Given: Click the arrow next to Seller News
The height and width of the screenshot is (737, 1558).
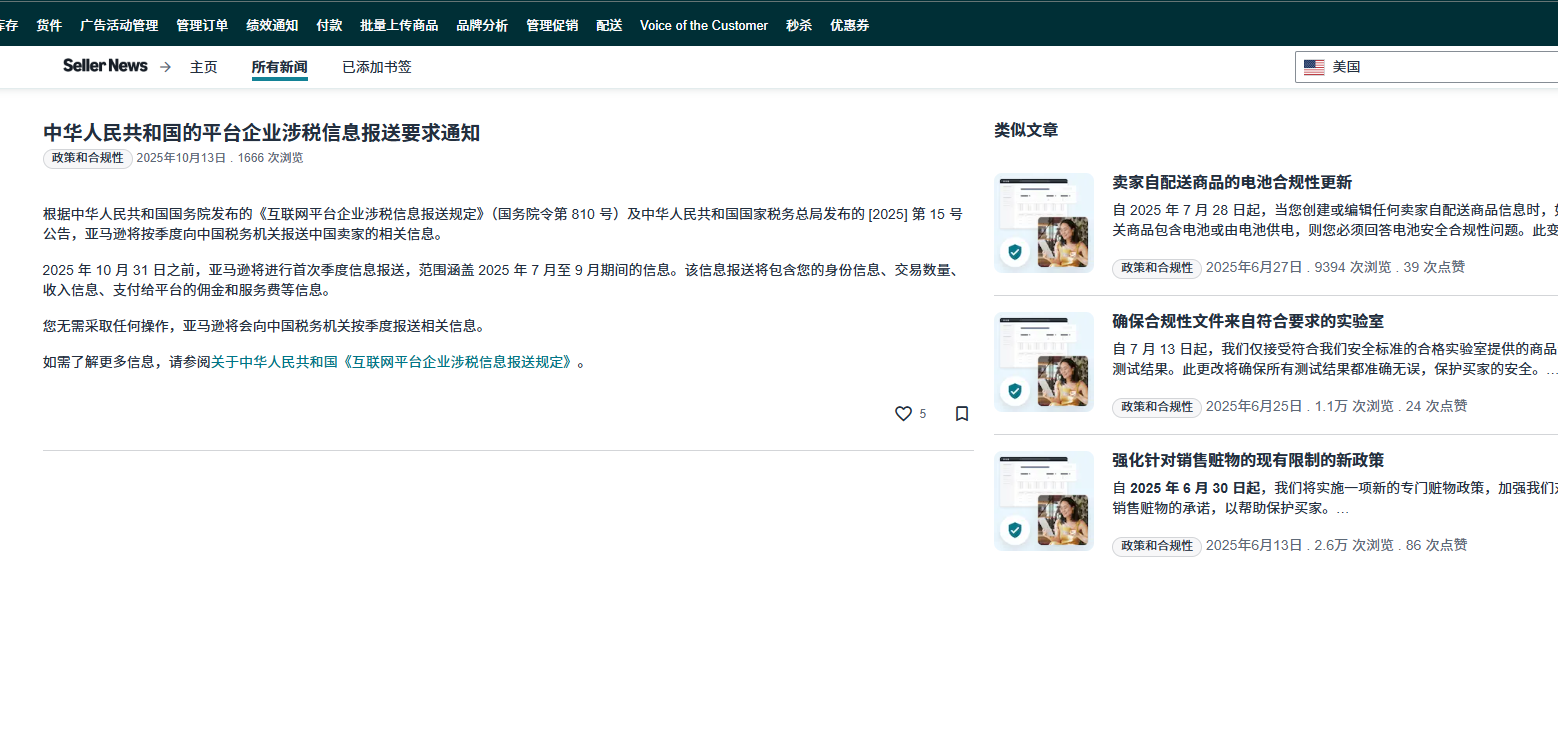Looking at the screenshot, I should tap(165, 67).
